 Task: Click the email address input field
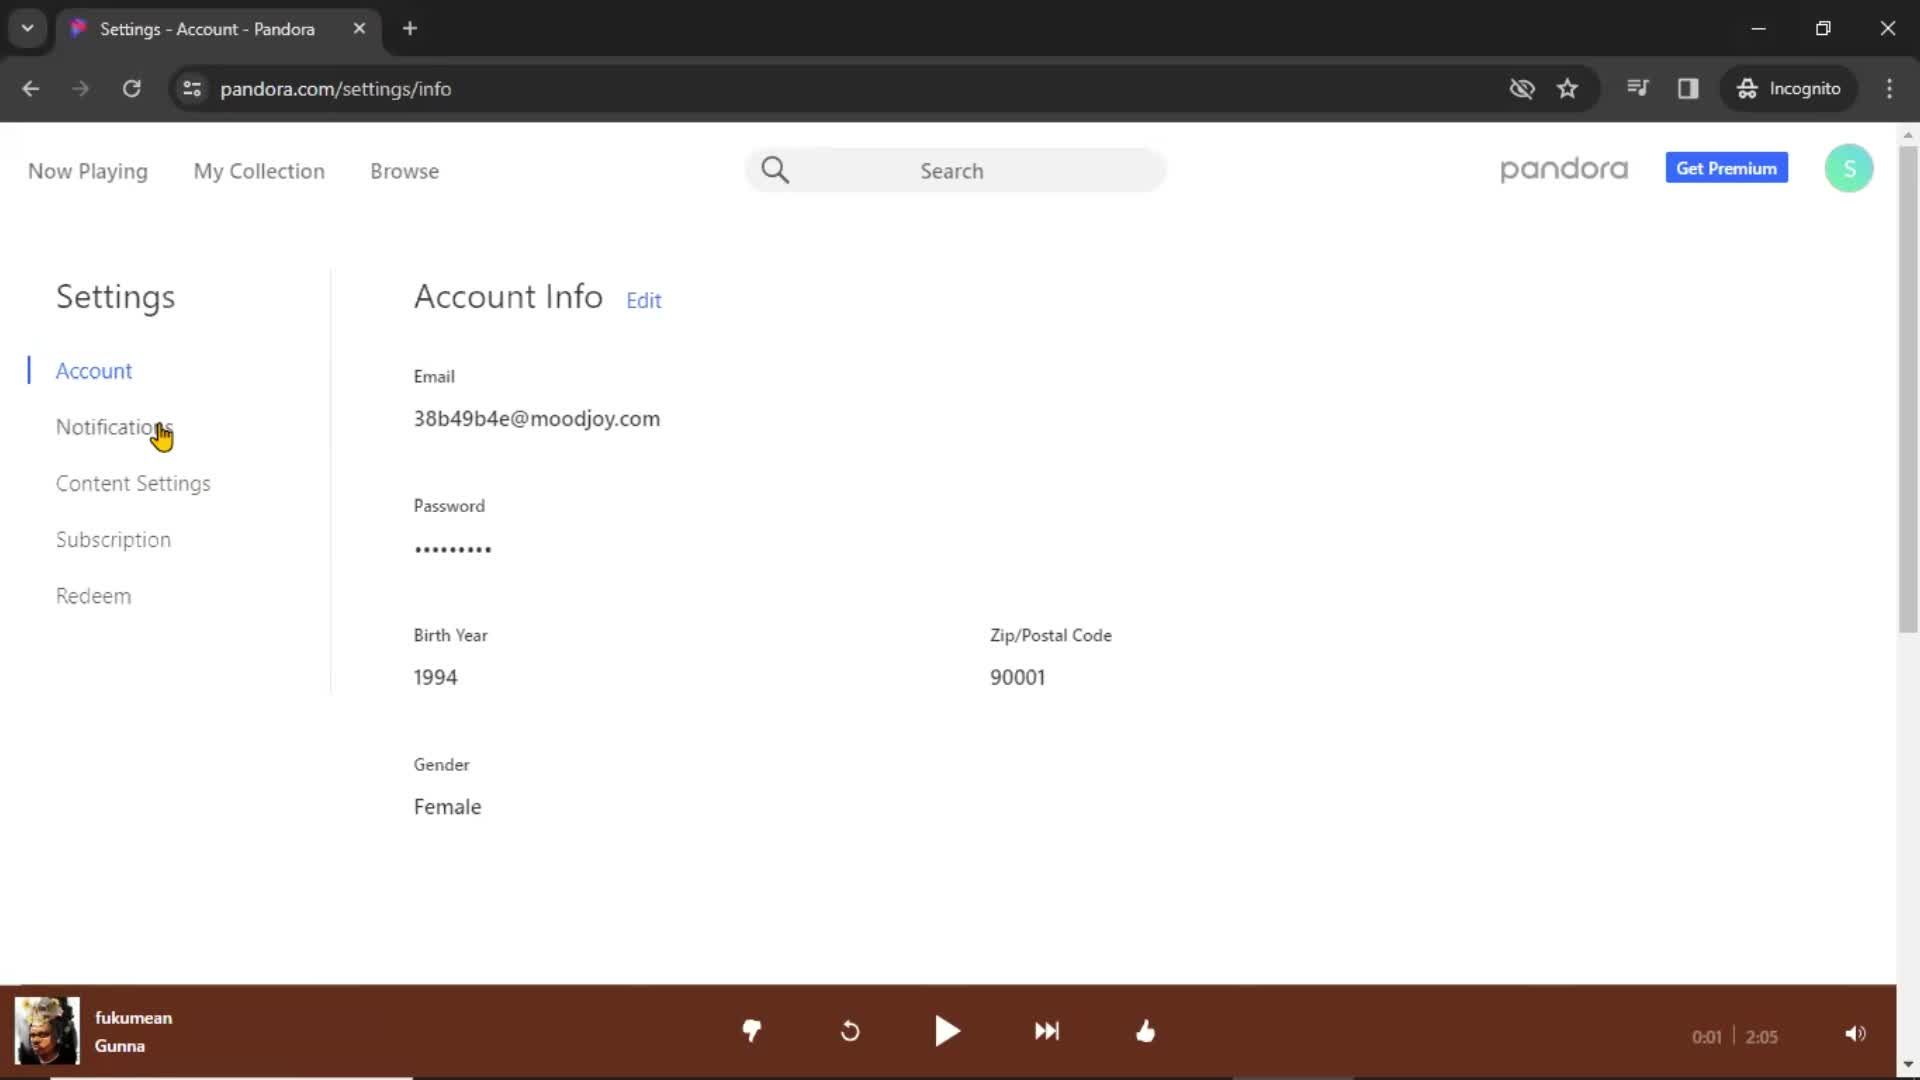[x=537, y=418]
